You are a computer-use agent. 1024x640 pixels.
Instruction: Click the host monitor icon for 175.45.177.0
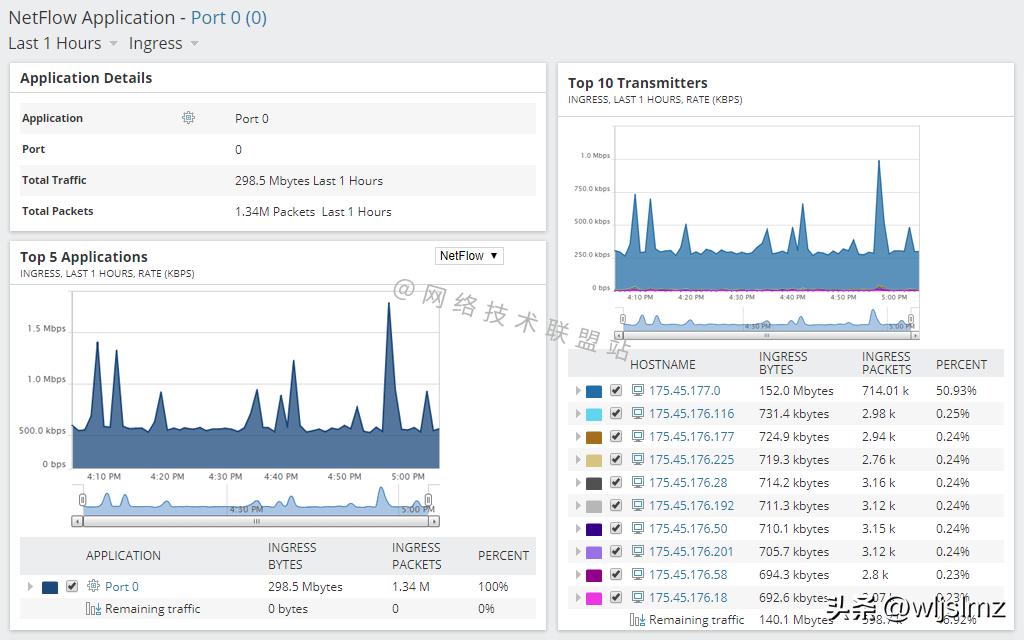638,391
